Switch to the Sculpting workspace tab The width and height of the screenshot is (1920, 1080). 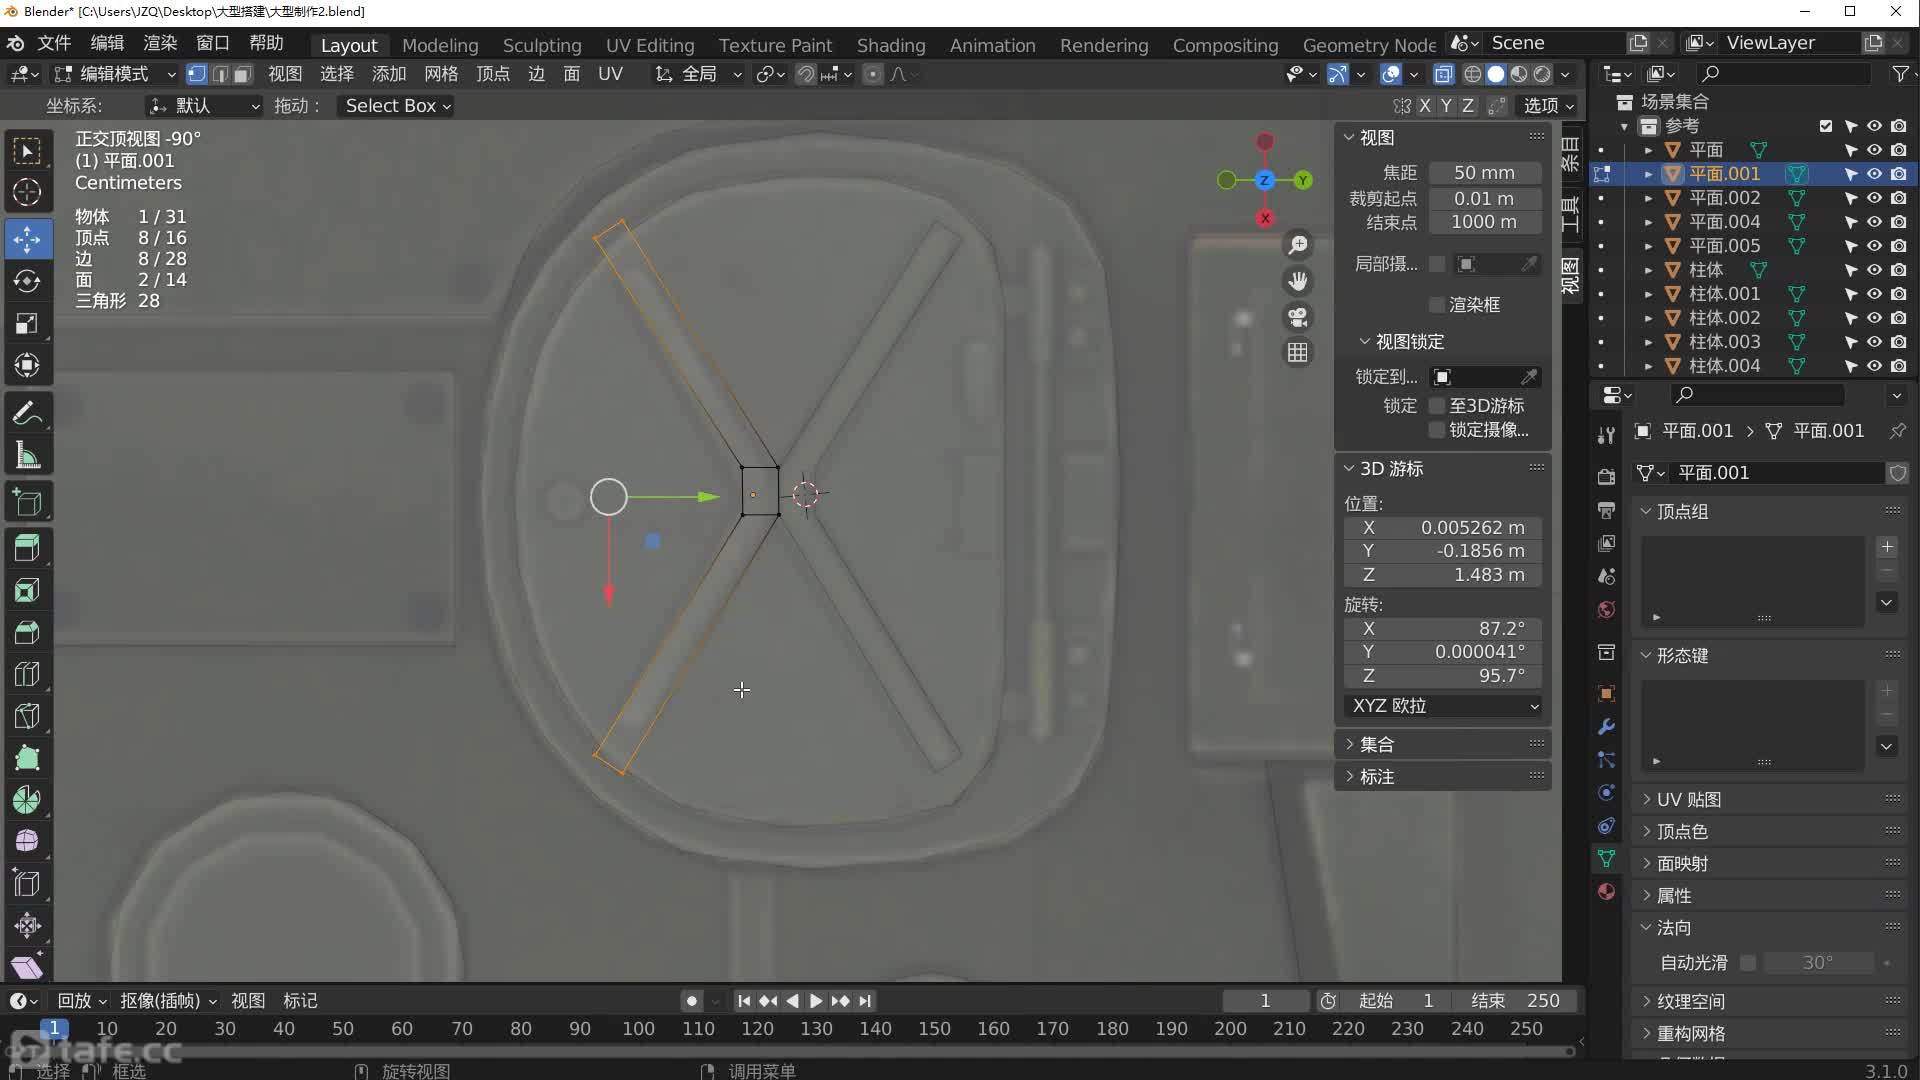click(x=541, y=45)
